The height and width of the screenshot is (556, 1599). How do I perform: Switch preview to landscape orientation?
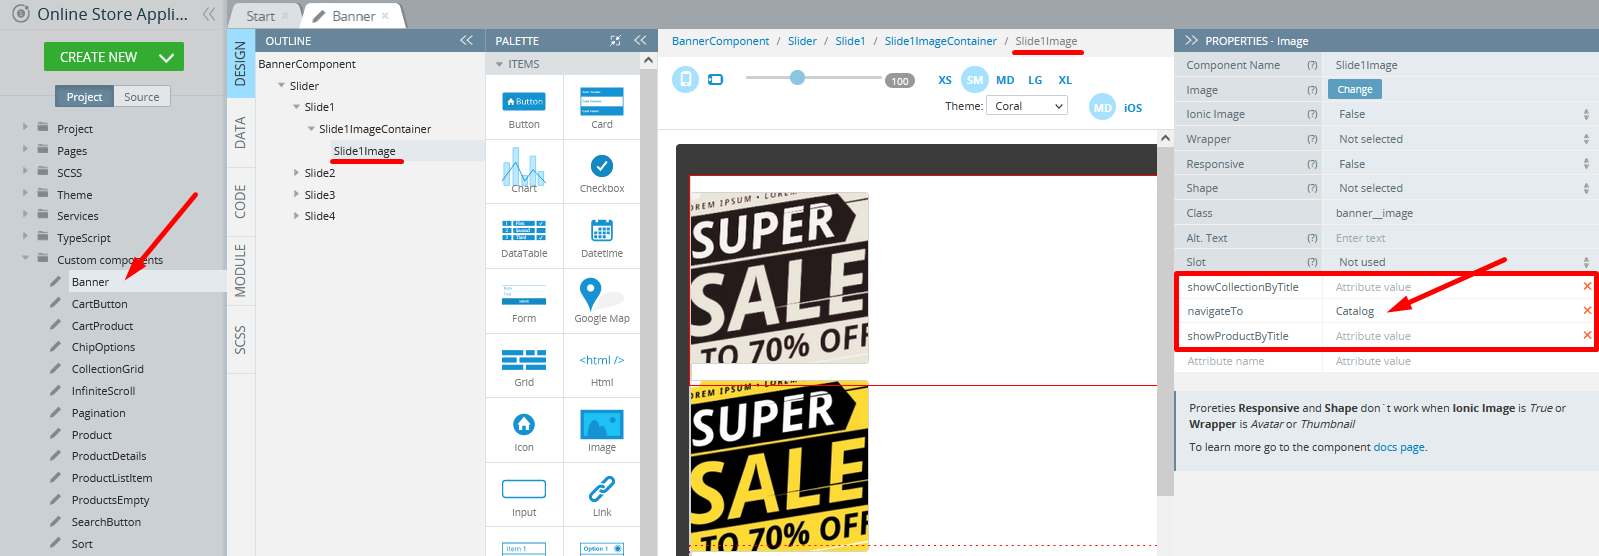pos(716,79)
